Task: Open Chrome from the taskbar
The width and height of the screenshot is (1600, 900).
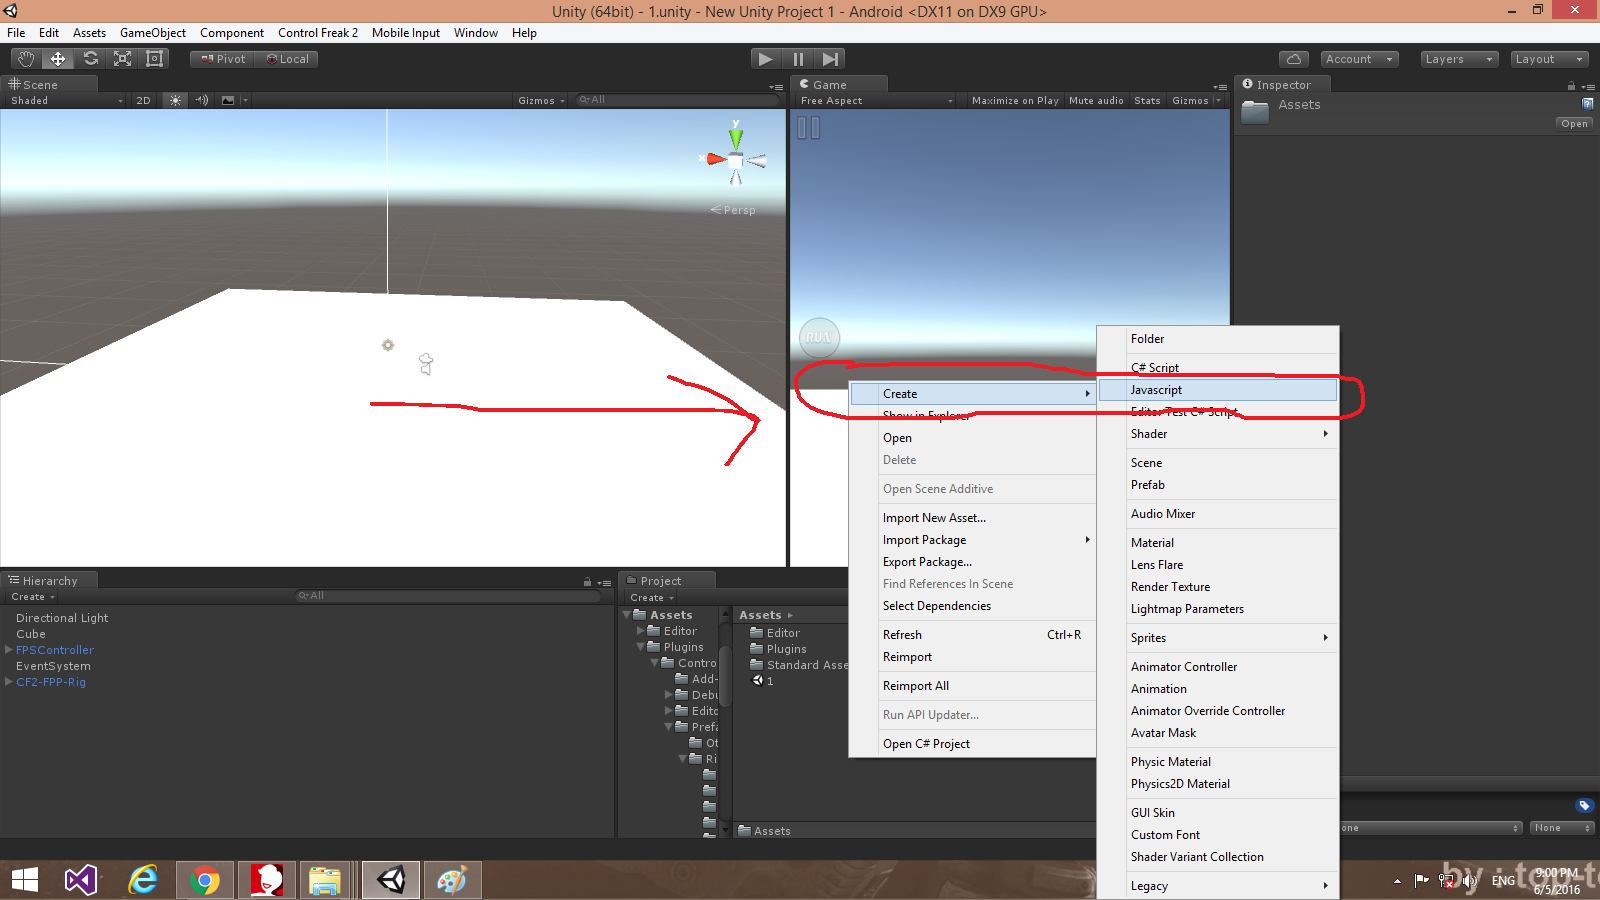Action: tap(205, 880)
